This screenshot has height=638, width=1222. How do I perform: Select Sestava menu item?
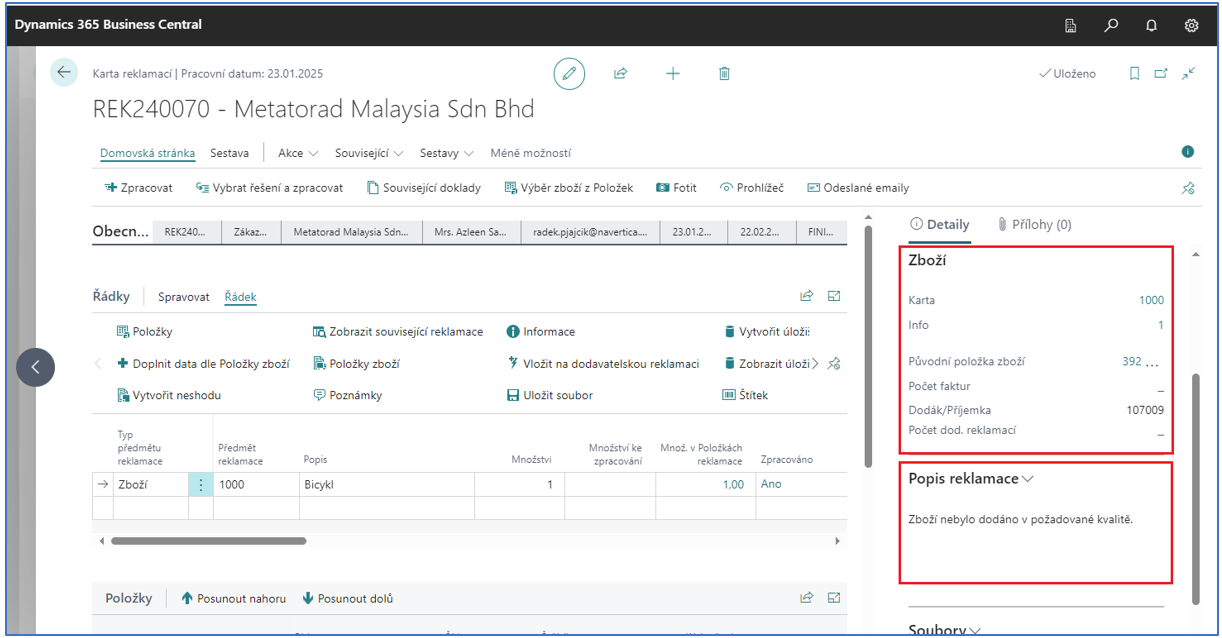click(229, 153)
